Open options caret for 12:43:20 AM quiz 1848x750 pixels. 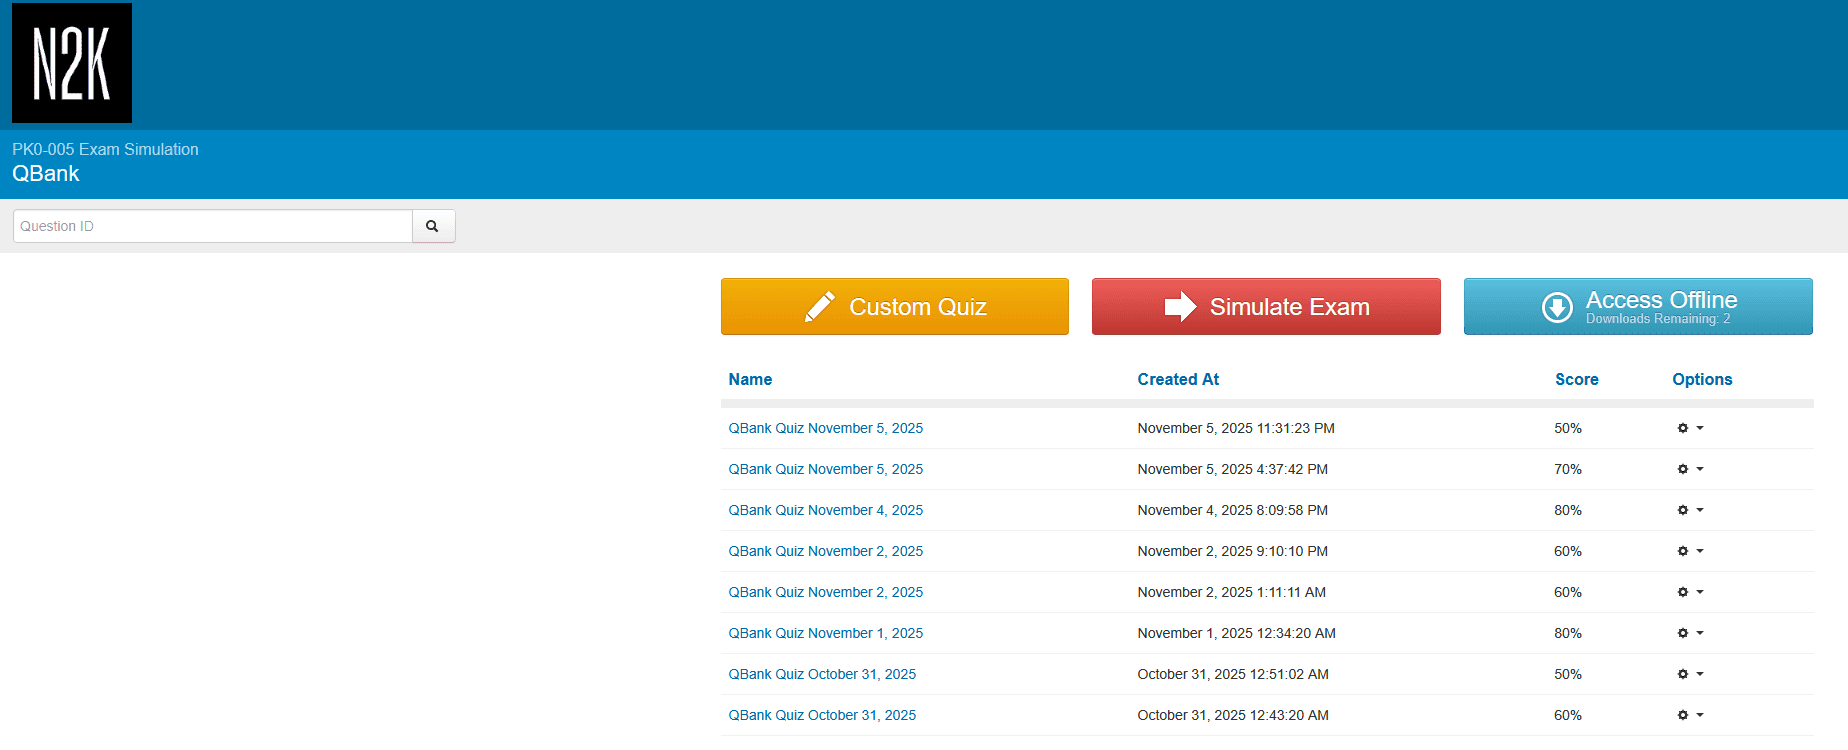click(1699, 715)
